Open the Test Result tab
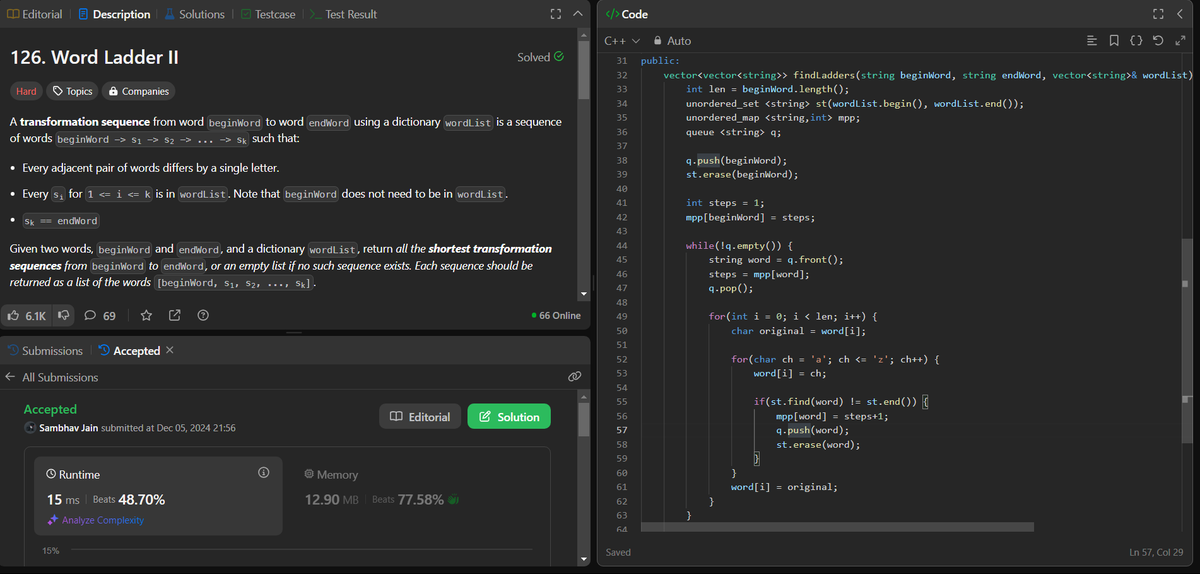The width and height of the screenshot is (1200, 574). [x=342, y=14]
